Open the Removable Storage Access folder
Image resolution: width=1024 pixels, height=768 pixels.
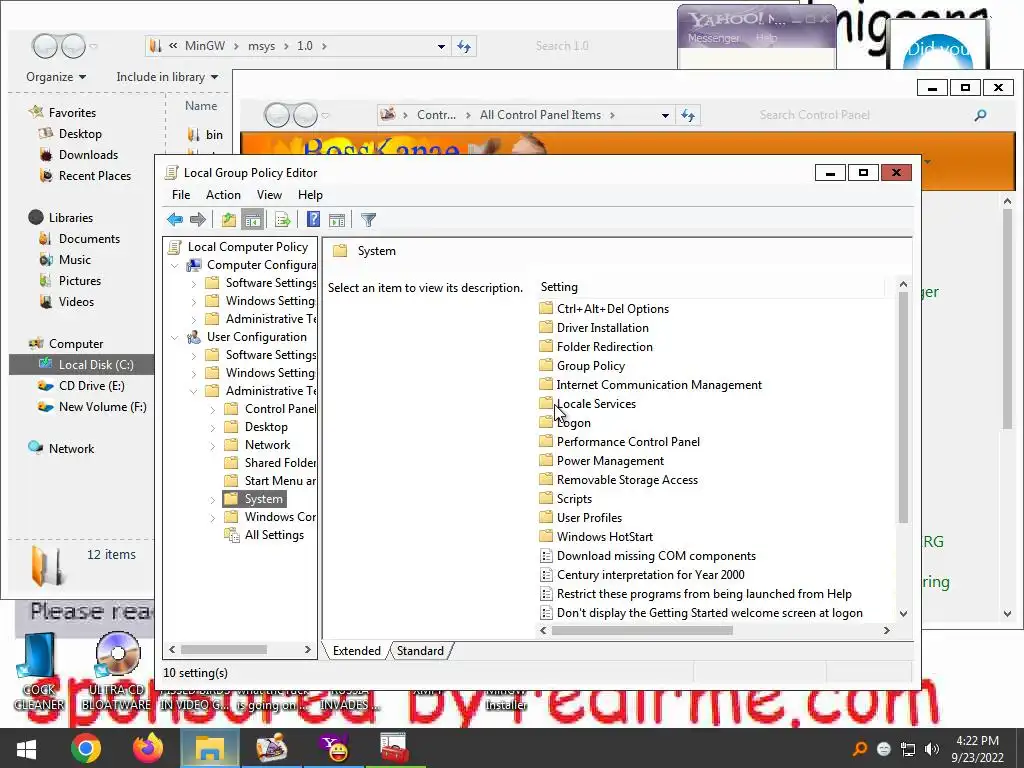click(627, 479)
